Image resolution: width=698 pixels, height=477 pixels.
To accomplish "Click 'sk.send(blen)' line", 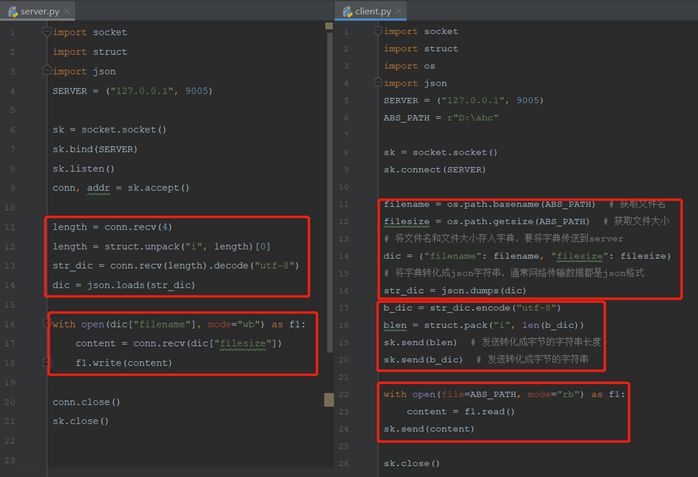I will (492, 342).
